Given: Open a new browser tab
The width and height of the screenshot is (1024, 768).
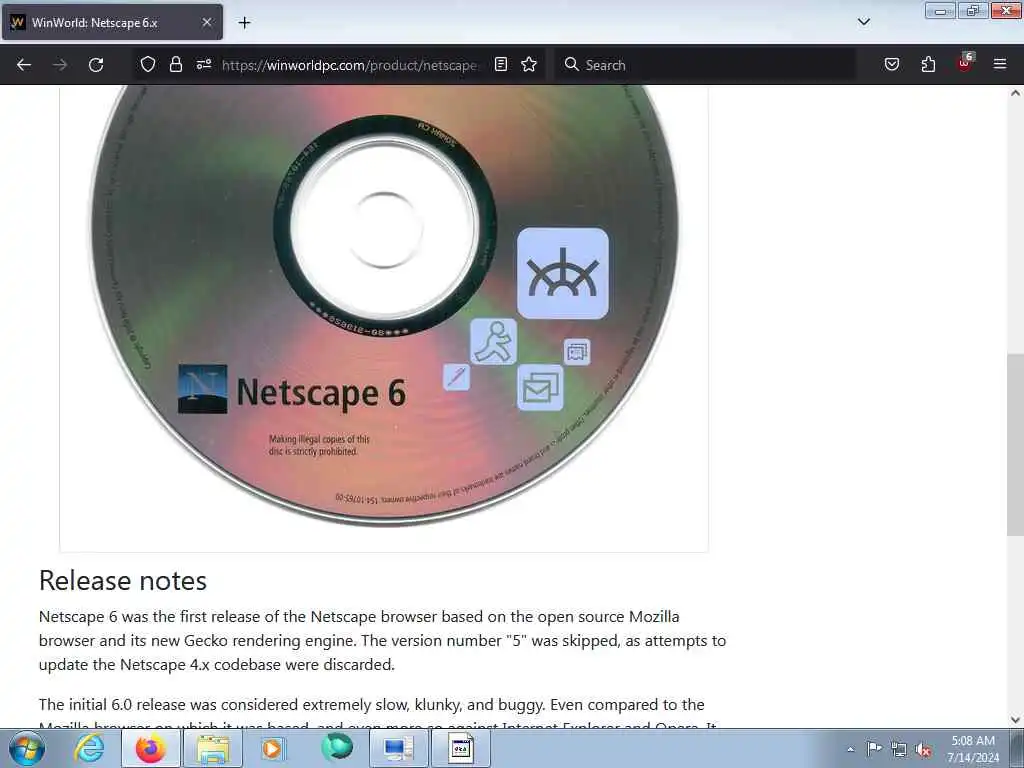Looking at the screenshot, I should [x=244, y=23].
